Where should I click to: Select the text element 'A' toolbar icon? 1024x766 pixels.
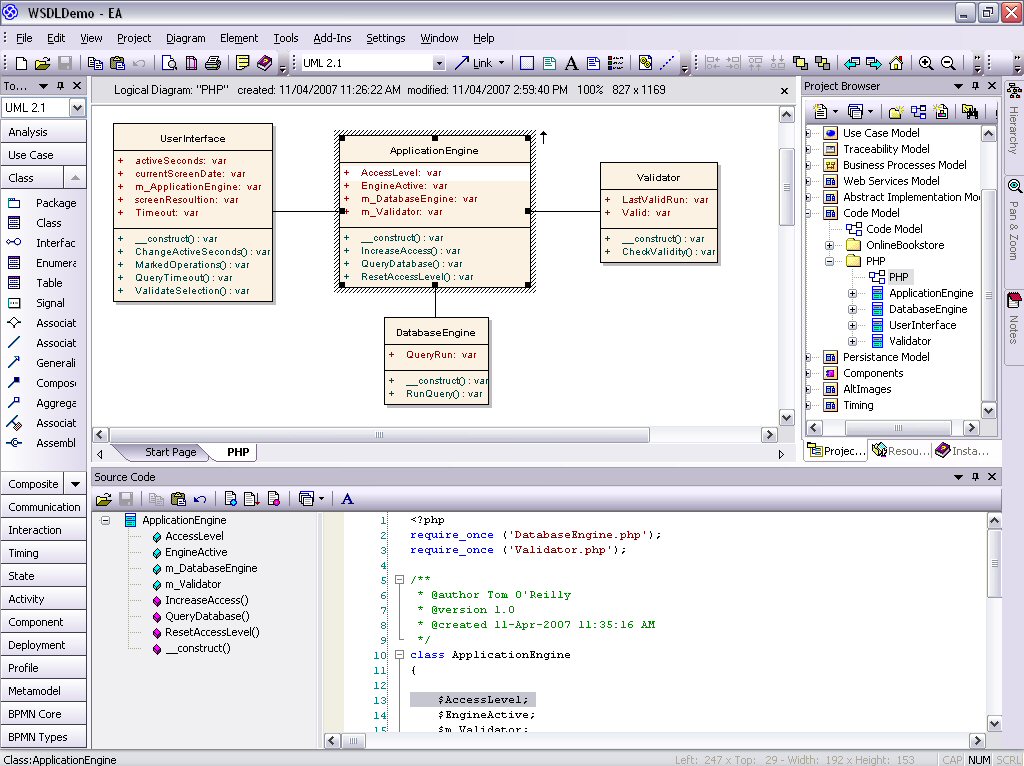tap(571, 63)
